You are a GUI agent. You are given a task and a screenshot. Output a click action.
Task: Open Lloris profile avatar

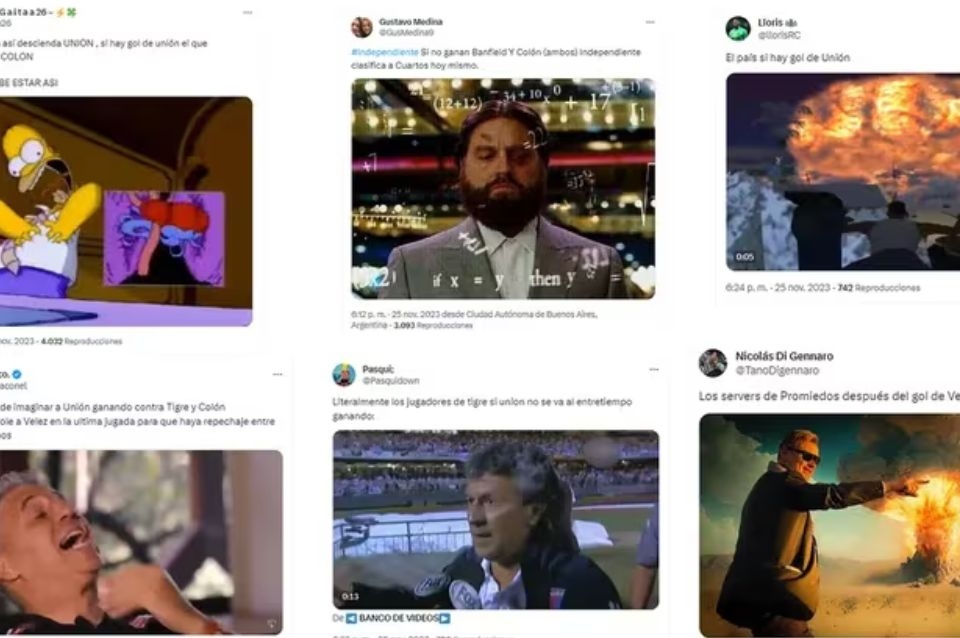(738, 29)
